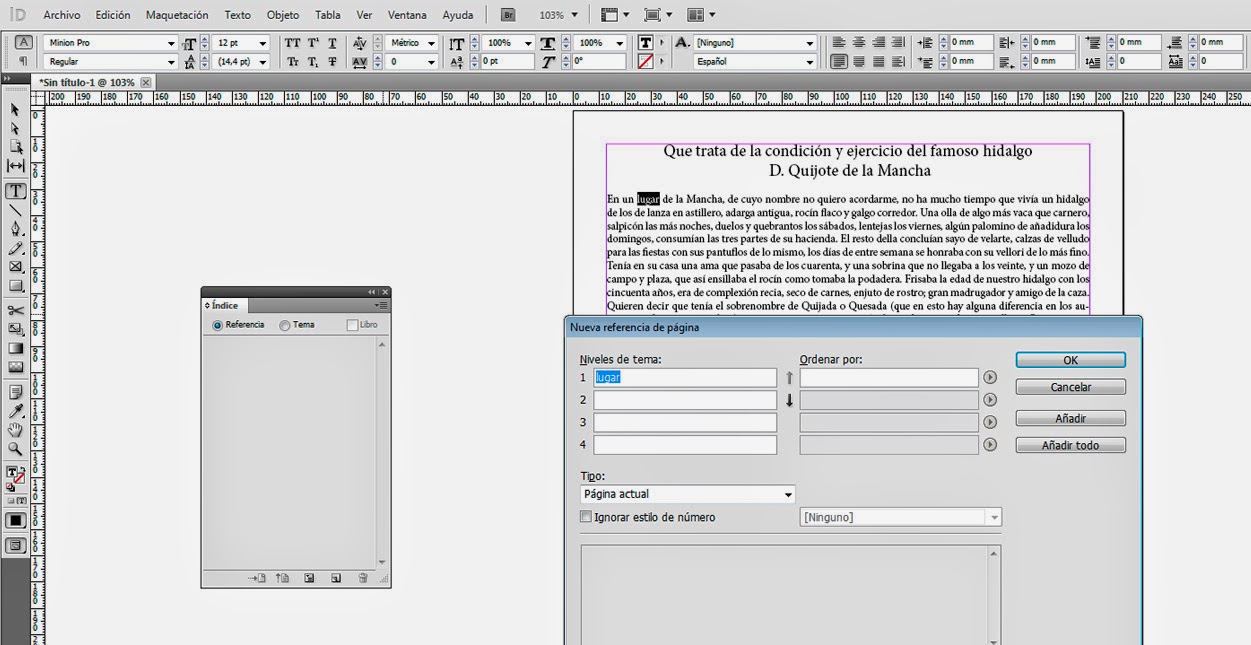Switch to the Sin título-1 document tab

pyautogui.click(x=85, y=81)
